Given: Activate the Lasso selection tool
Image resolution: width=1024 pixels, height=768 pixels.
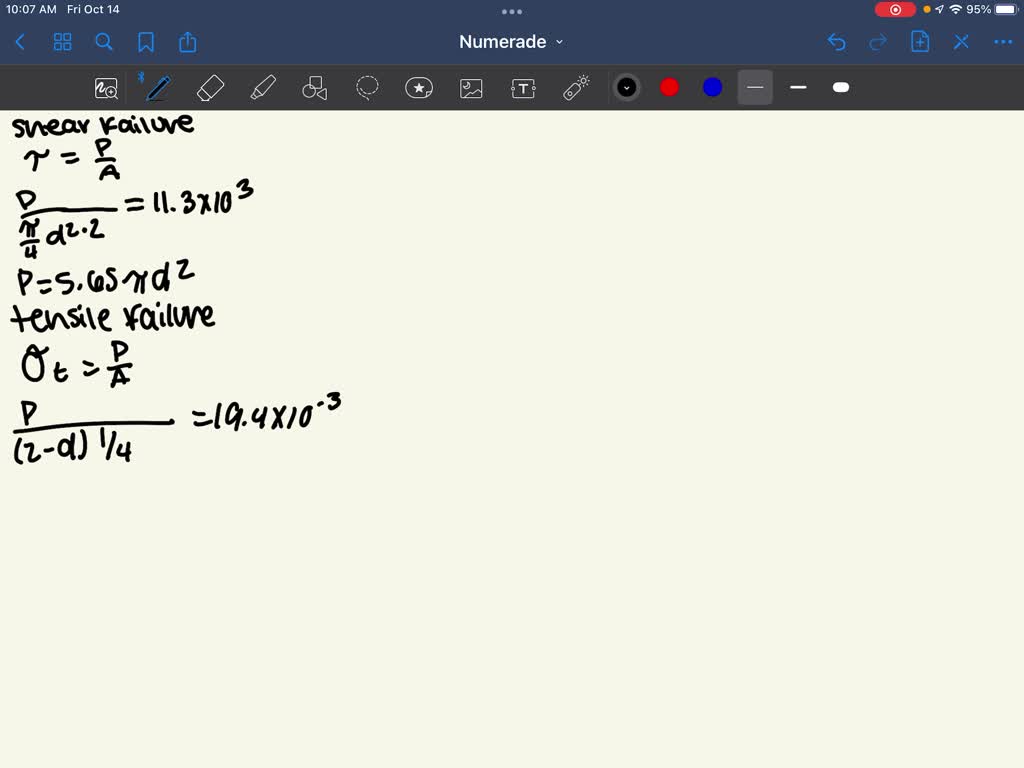Looking at the screenshot, I should click(x=367, y=88).
